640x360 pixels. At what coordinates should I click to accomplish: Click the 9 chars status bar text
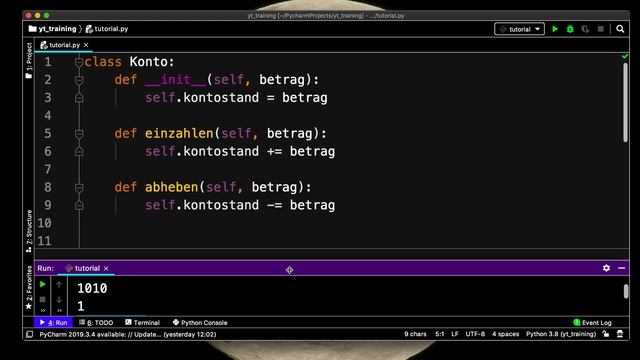pyautogui.click(x=415, y=334)
